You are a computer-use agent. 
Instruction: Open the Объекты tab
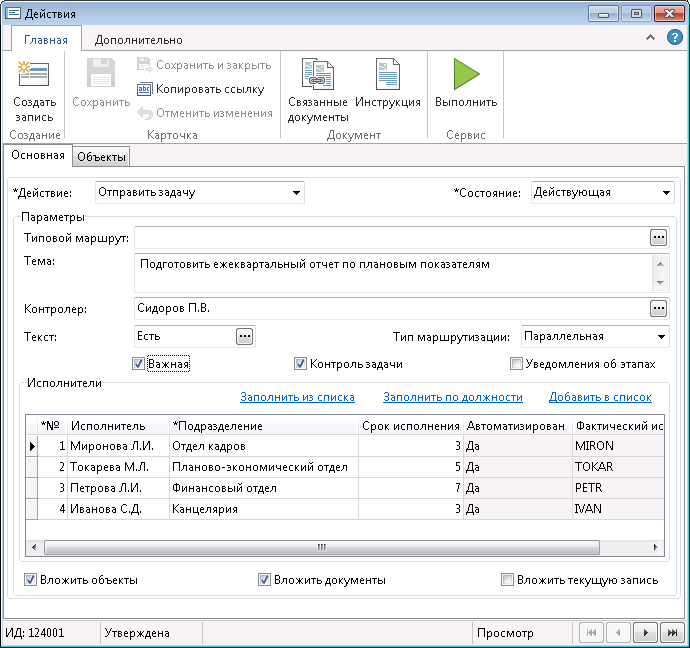point(101,157)
